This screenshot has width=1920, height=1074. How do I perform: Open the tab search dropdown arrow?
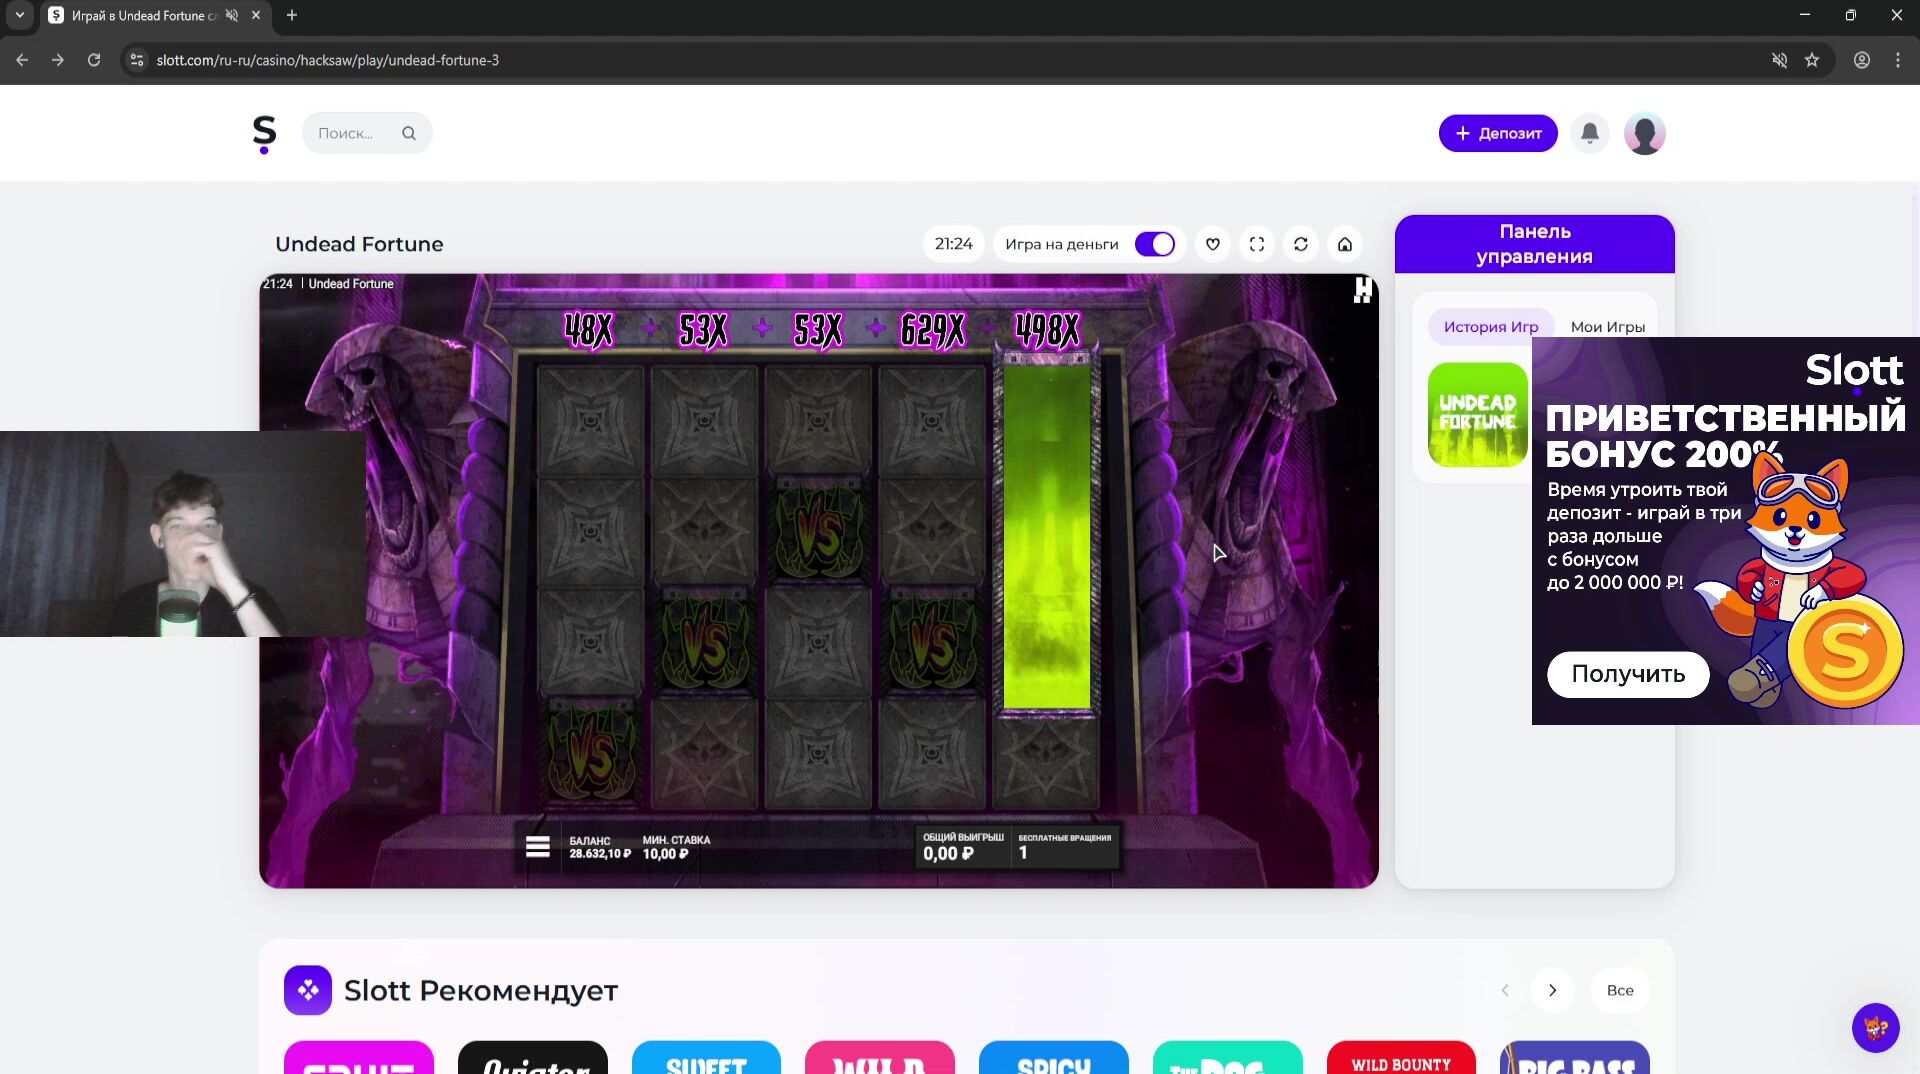tap(19, 15)
